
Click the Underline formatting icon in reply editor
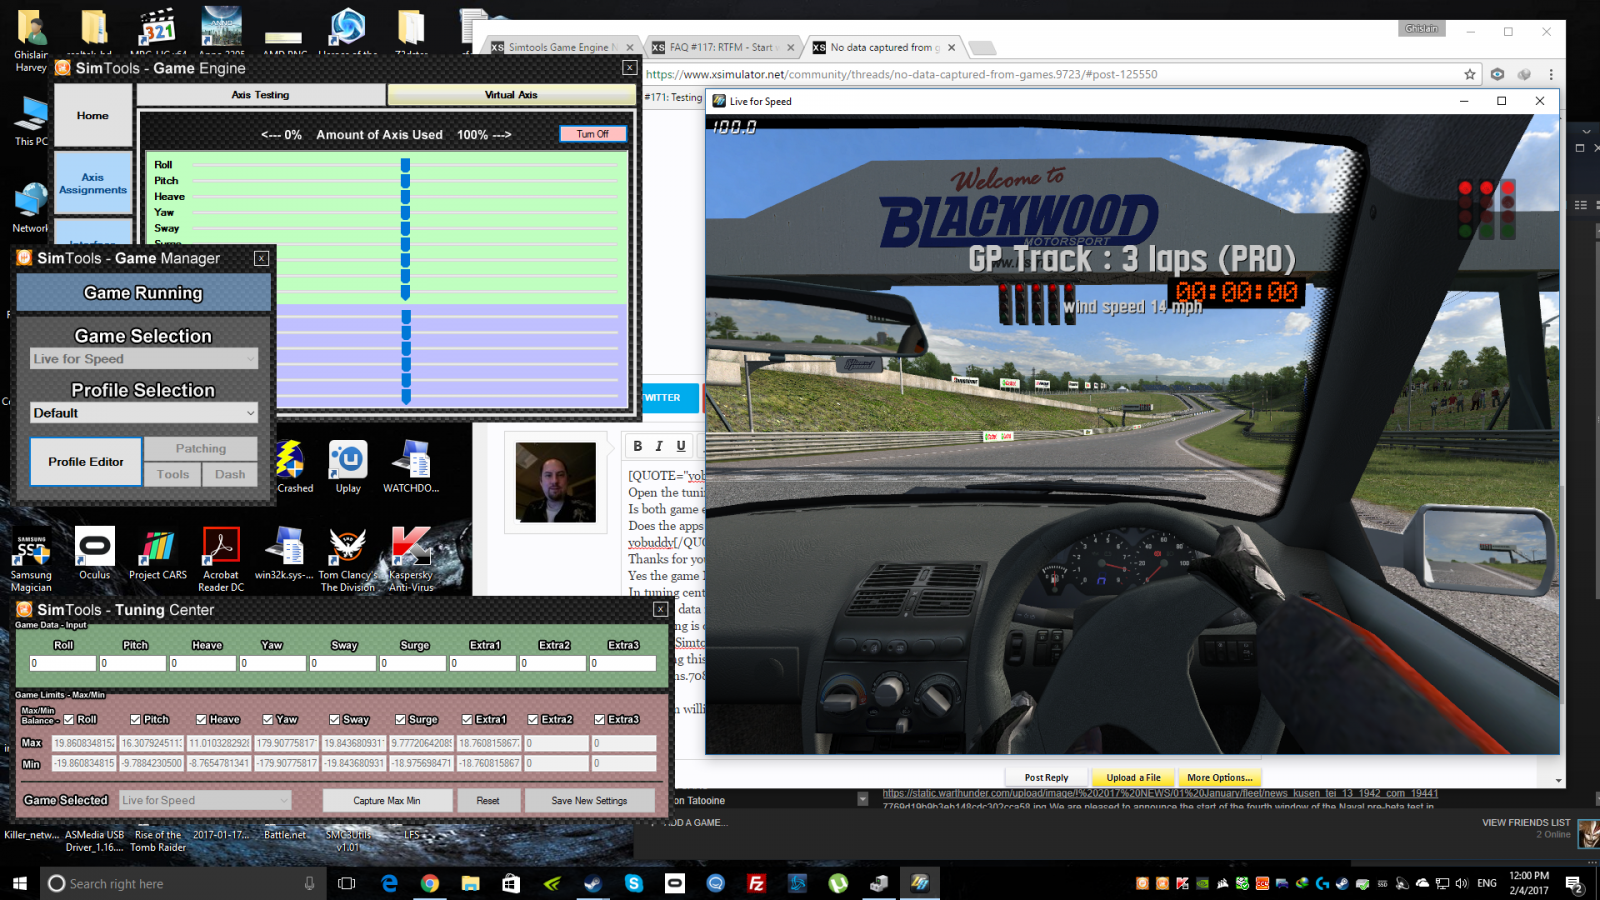tap(681, 446)
